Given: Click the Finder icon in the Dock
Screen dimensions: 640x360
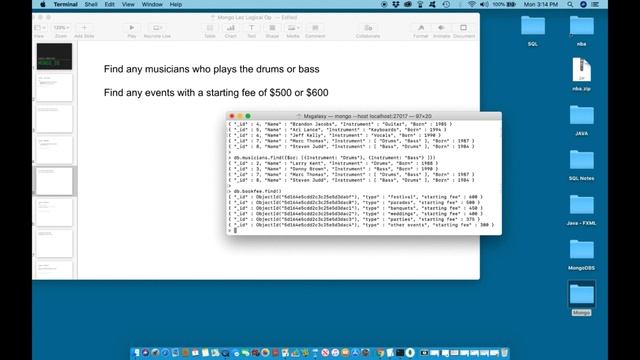Looking at the screenshot, I should coord(136,353).
